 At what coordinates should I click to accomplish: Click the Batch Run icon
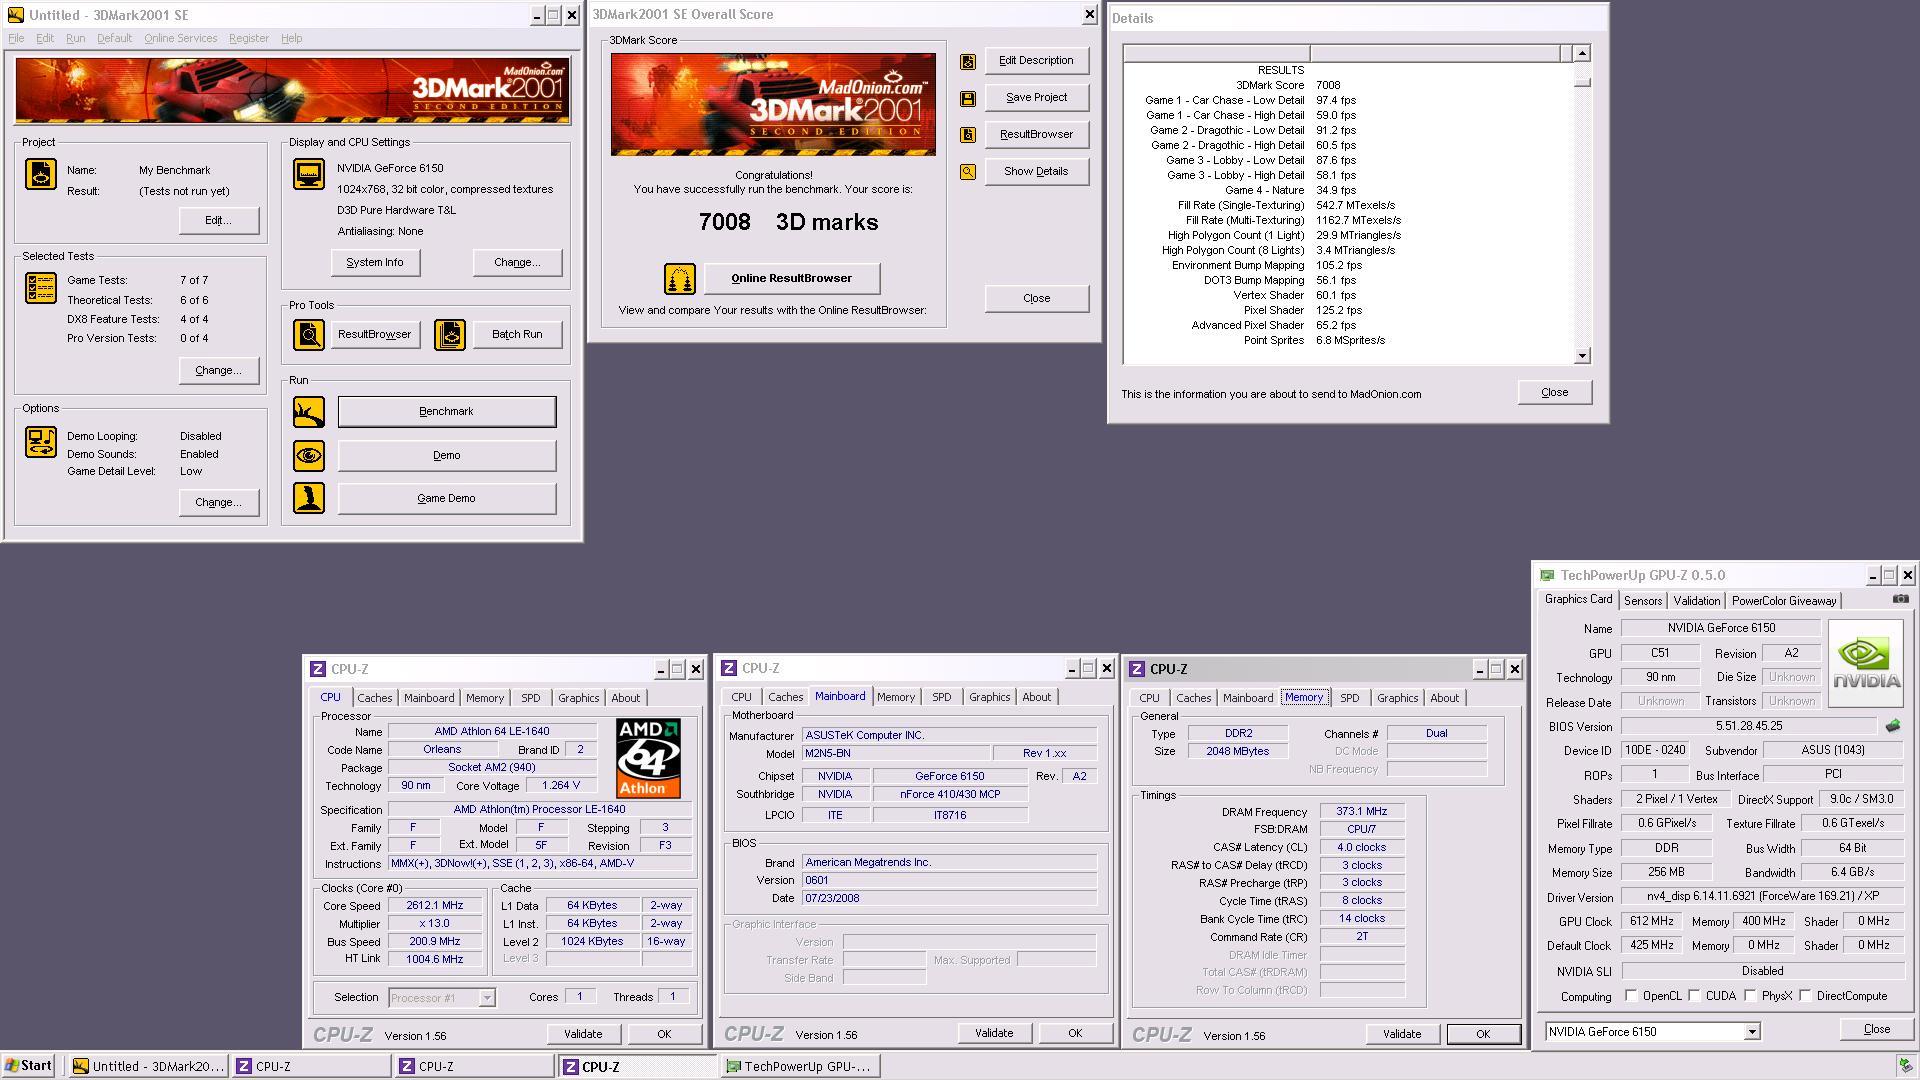[450, 335]
